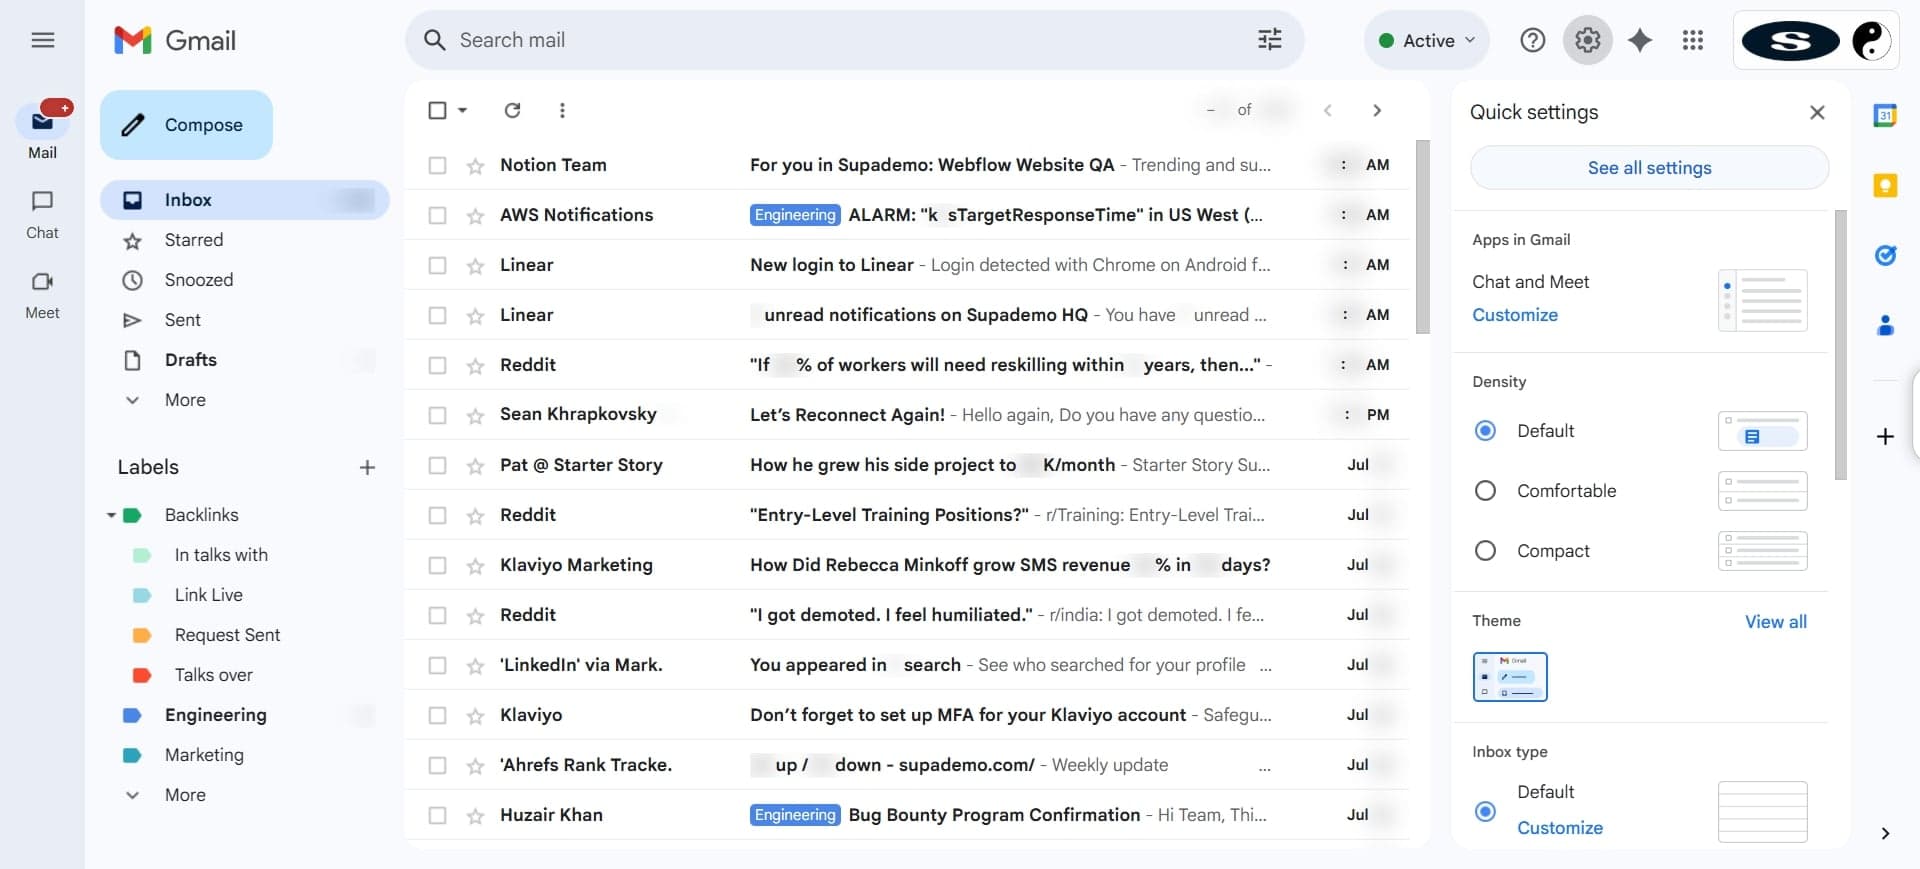Click the Support help icon
The image size is (1920, 869).
[x=1532, y=40]
